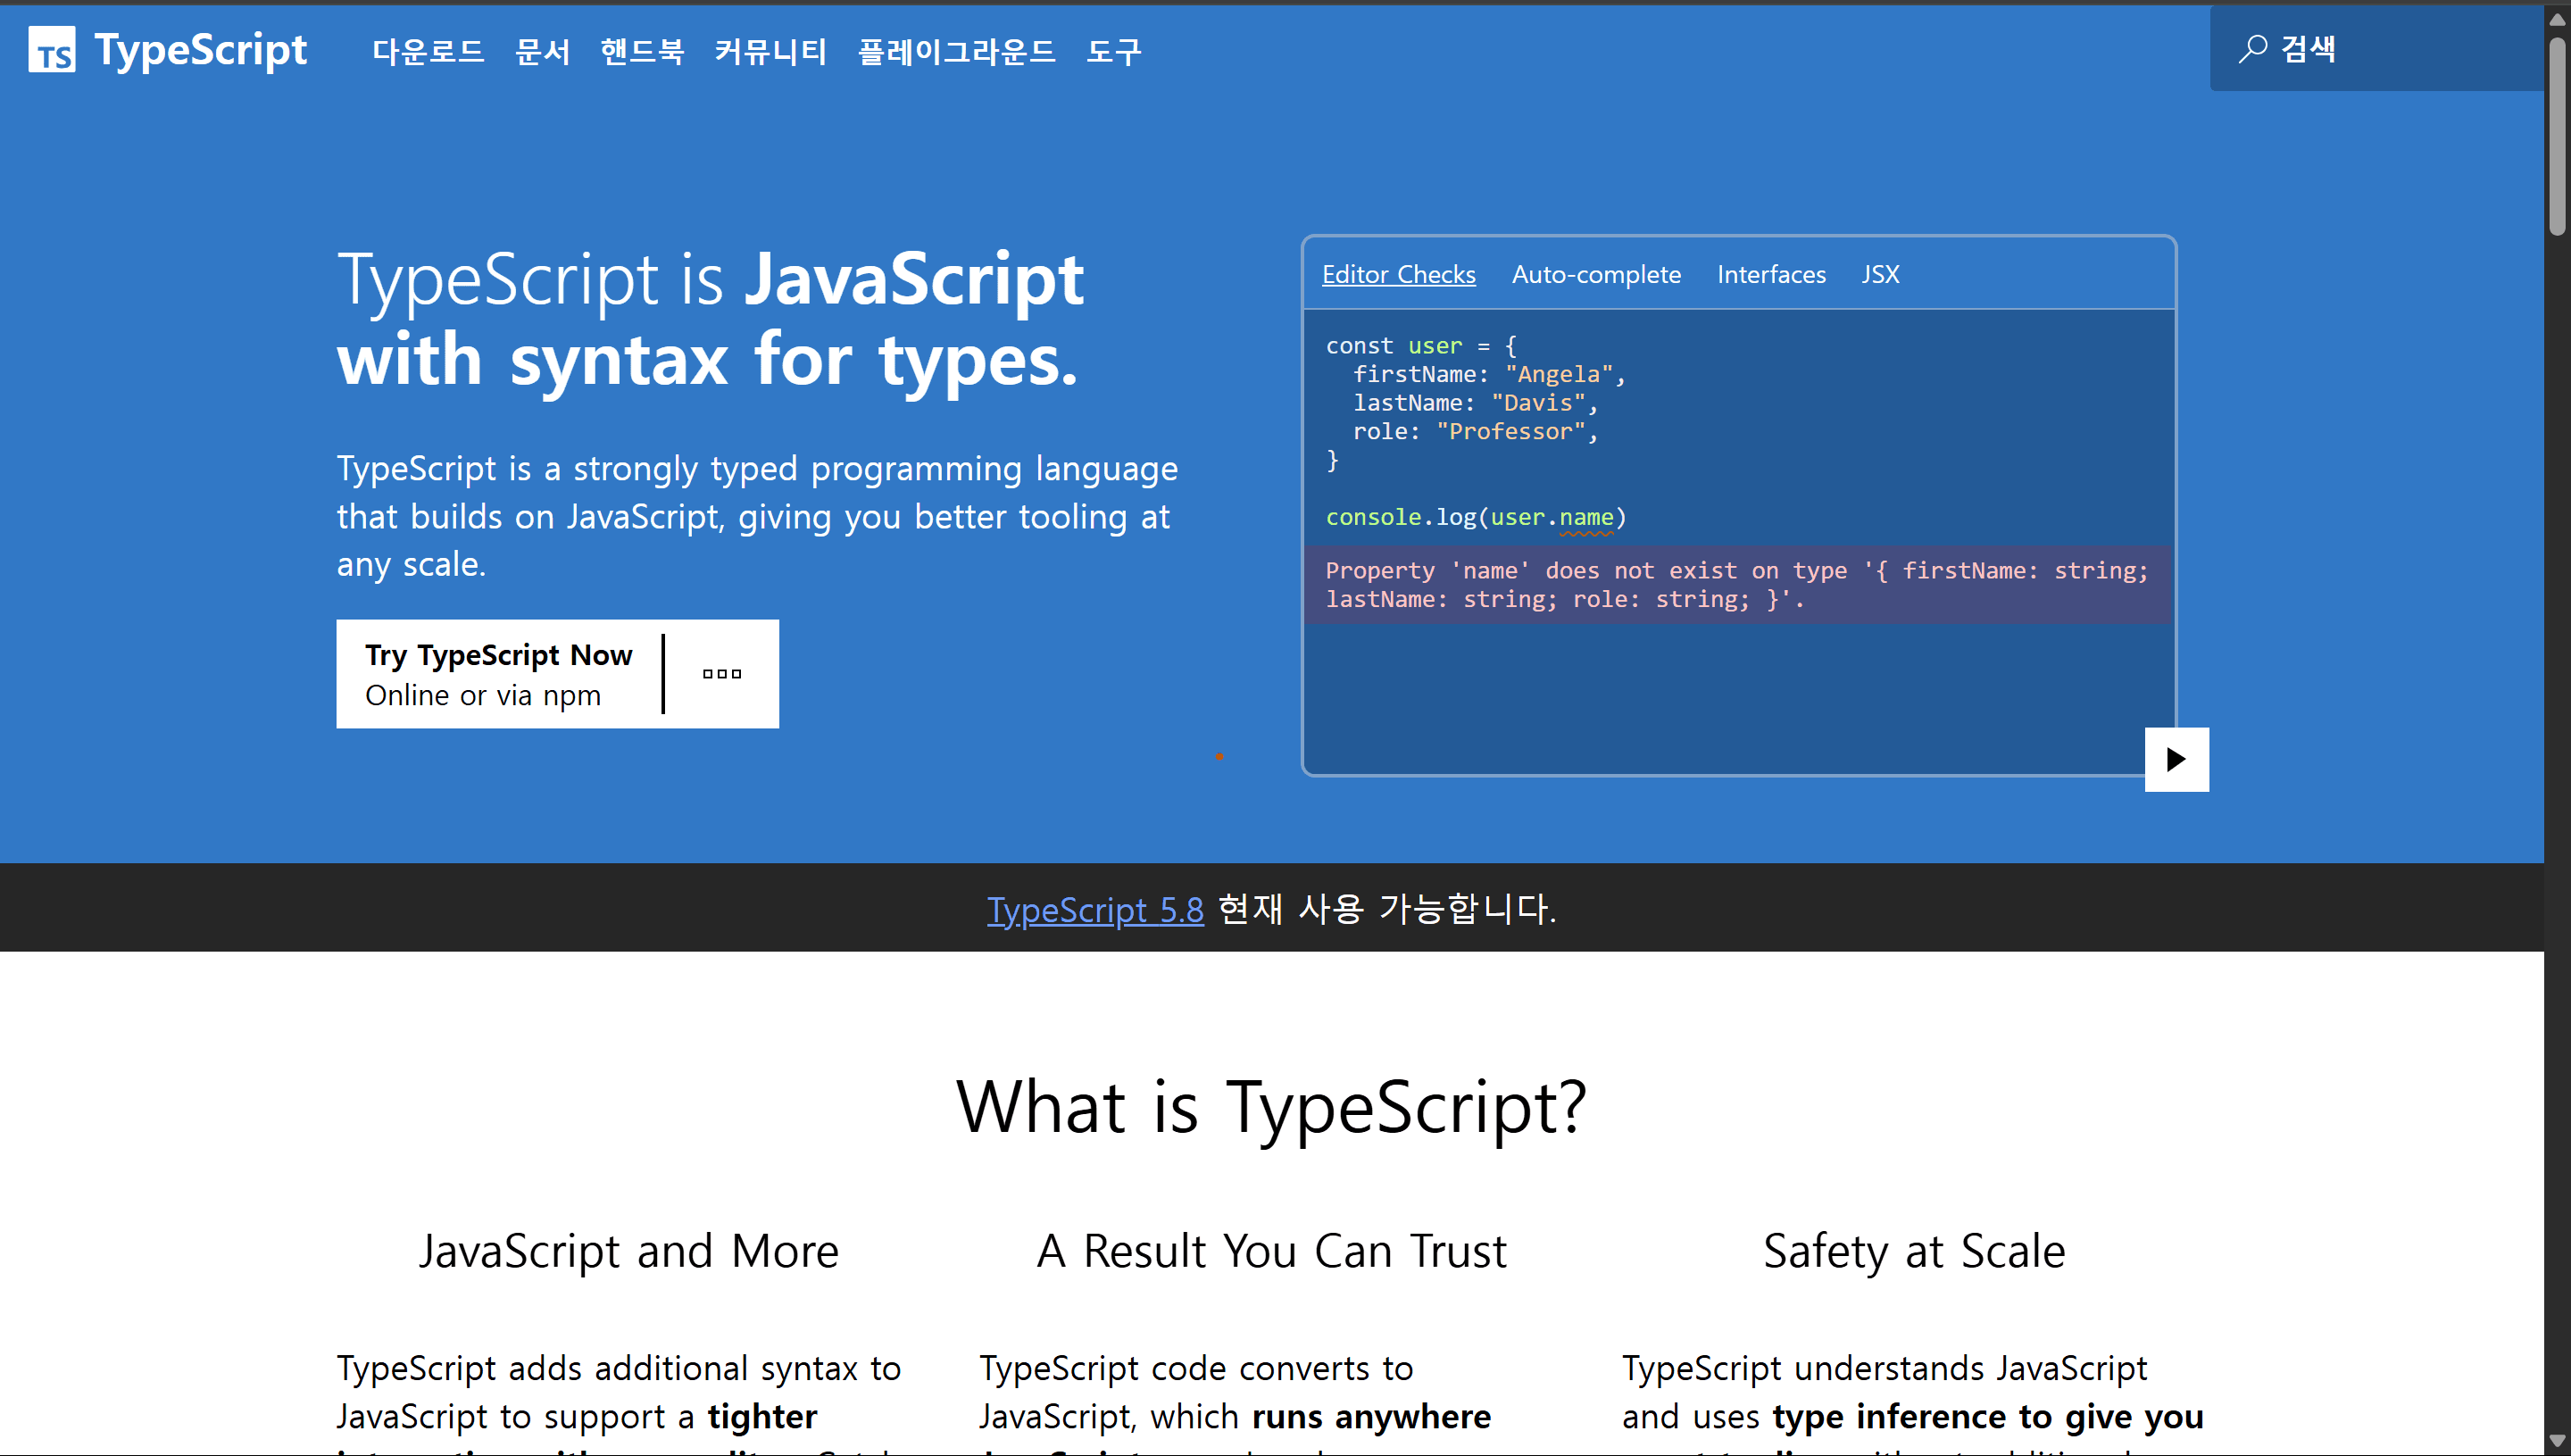Click 'const user = {' code line

[x=1421, y=346]
